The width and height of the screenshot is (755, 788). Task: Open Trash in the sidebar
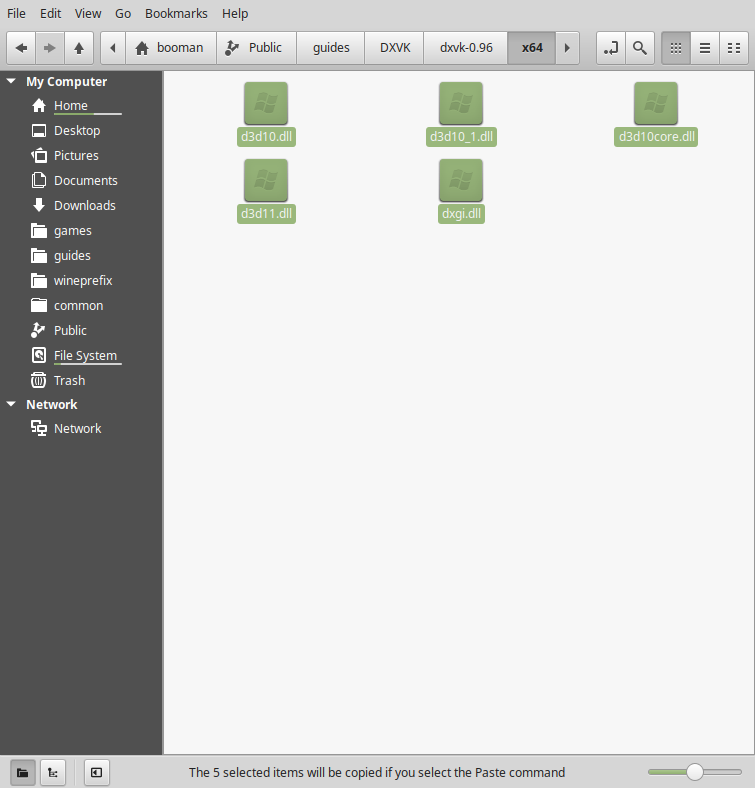coord(81,380)
